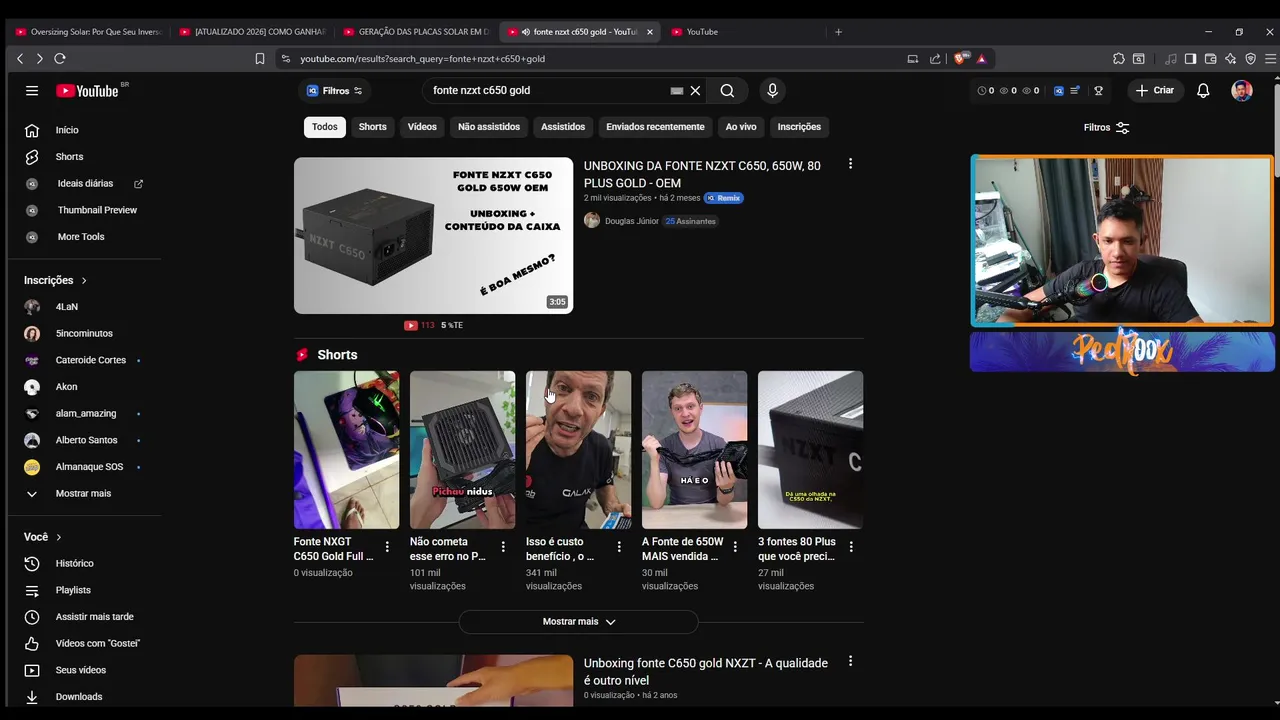Click the share icon in the address bar

[935, 59]
